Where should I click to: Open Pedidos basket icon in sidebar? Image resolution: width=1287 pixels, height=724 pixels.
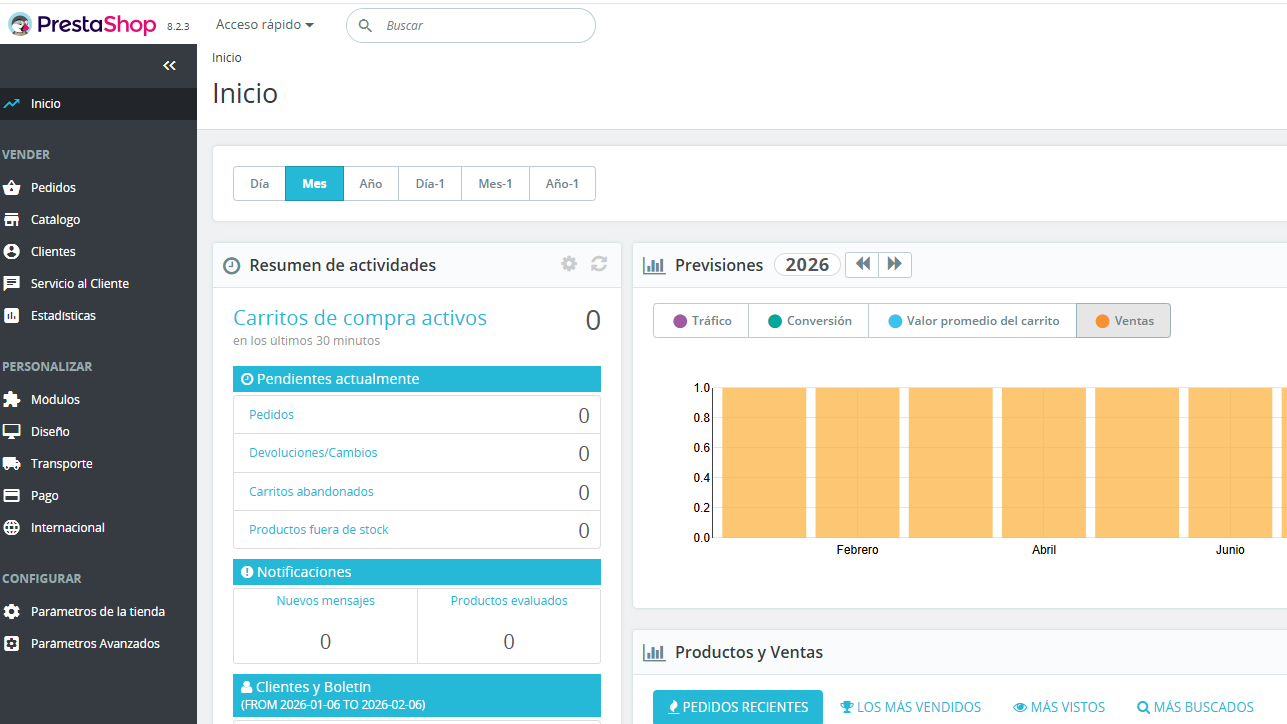(12, 188)
